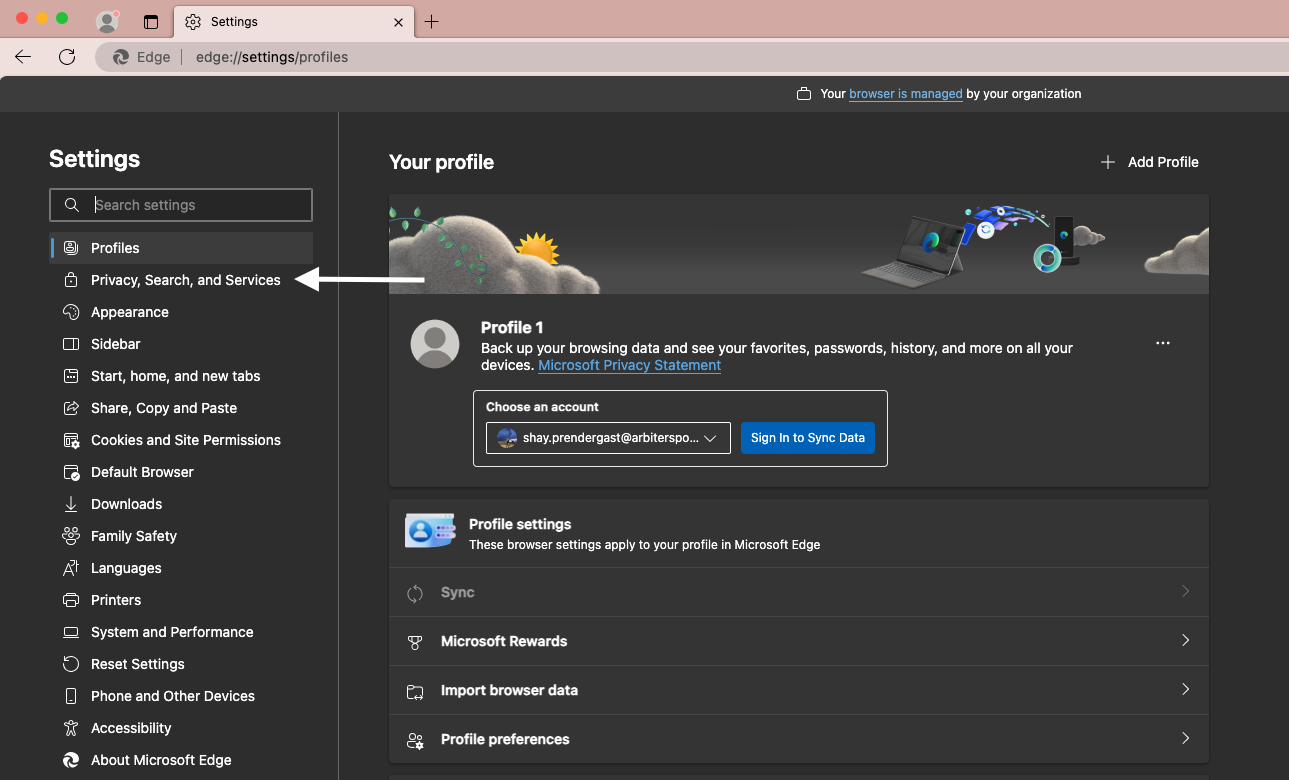Viewport: 1289px width, 780px height.
Task: Click the Cookies and Site Permissions icon
Action: click(71, 440)
